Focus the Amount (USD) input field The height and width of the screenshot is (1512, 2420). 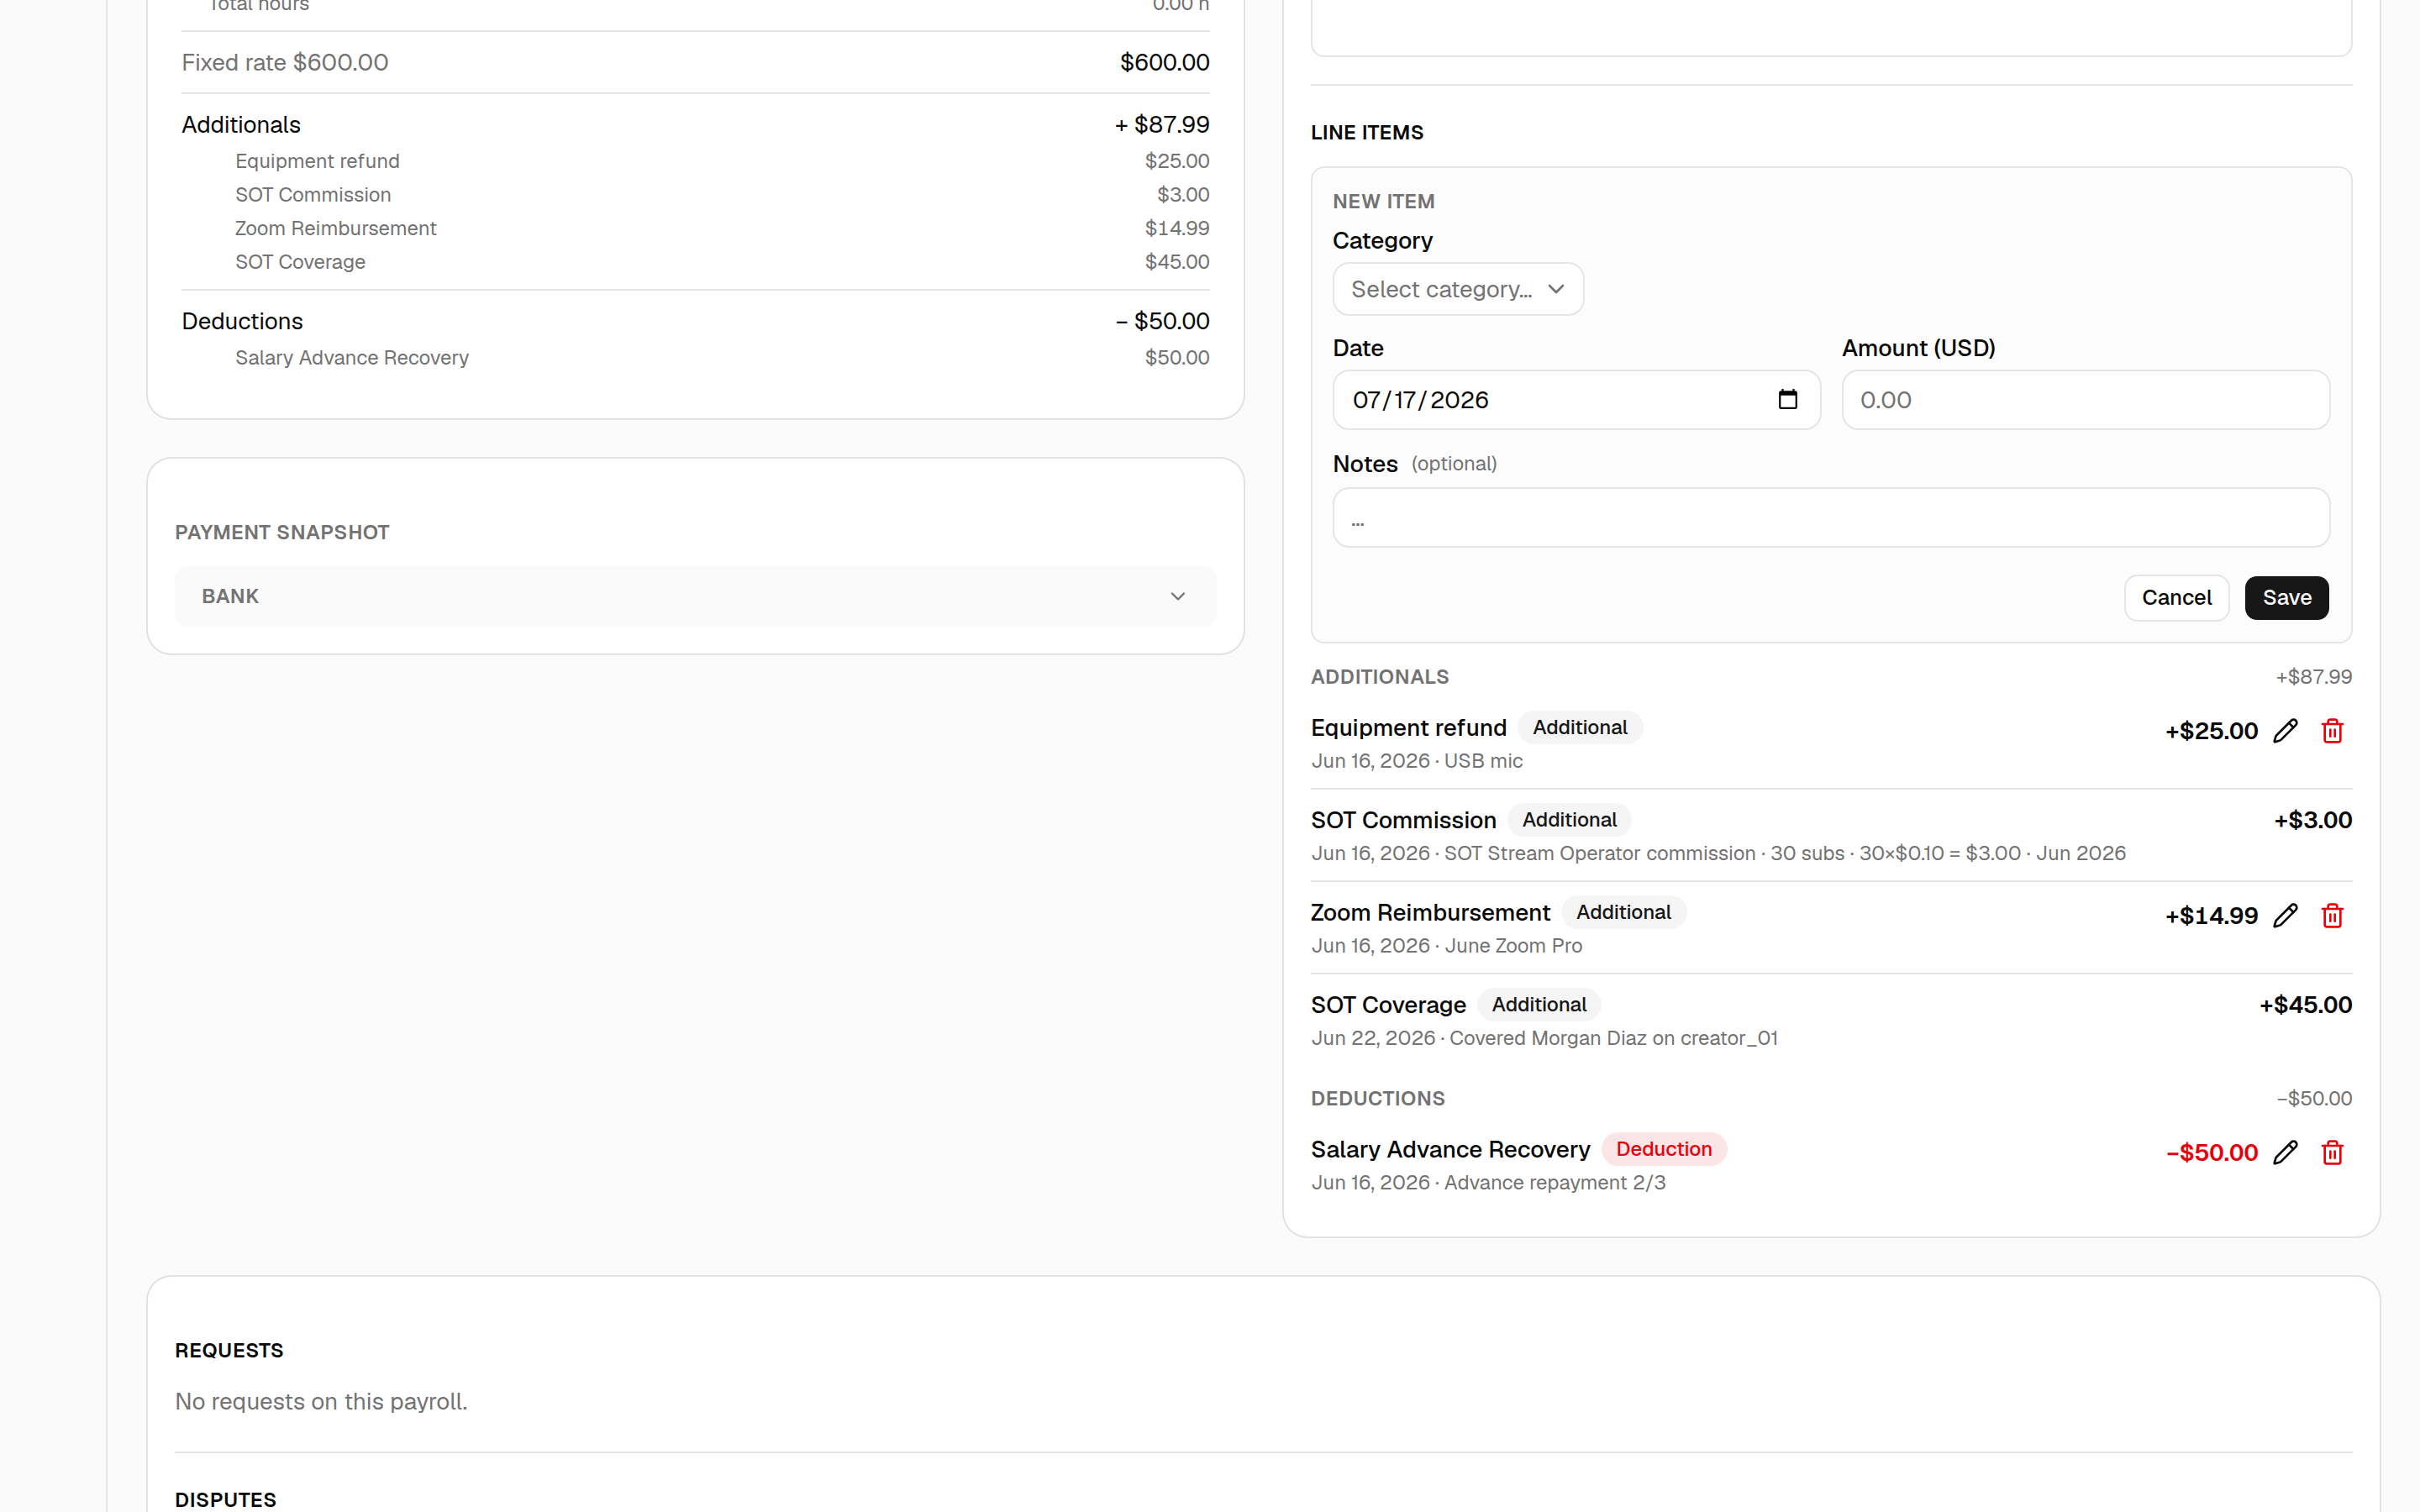coord(2085,400)
